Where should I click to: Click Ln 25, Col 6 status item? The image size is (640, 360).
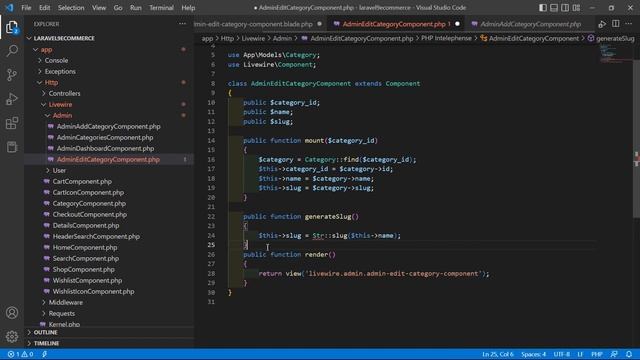coord(498,354)
